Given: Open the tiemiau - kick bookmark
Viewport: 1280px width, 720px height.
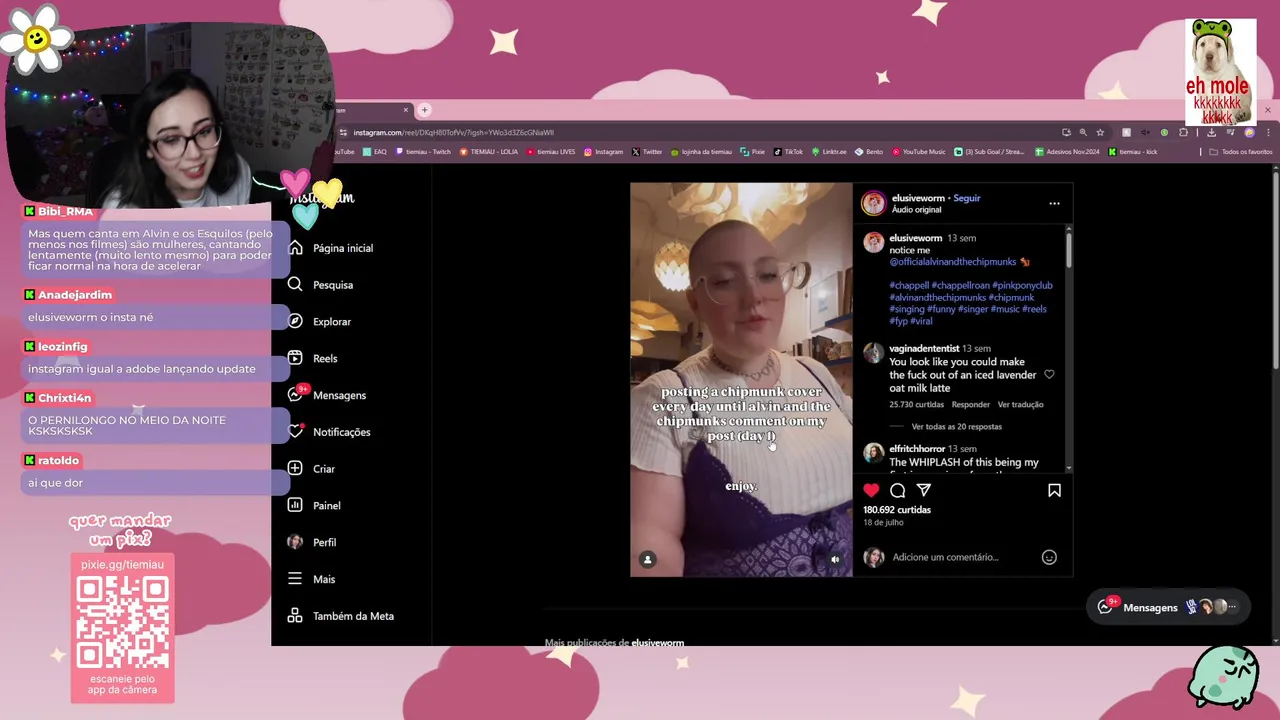Looking at the screenshot, I should (1133, 152).
